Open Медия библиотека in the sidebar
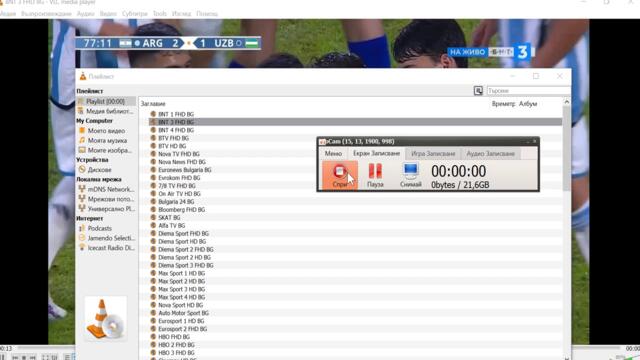Screen dimensions: 640x360 106,111
